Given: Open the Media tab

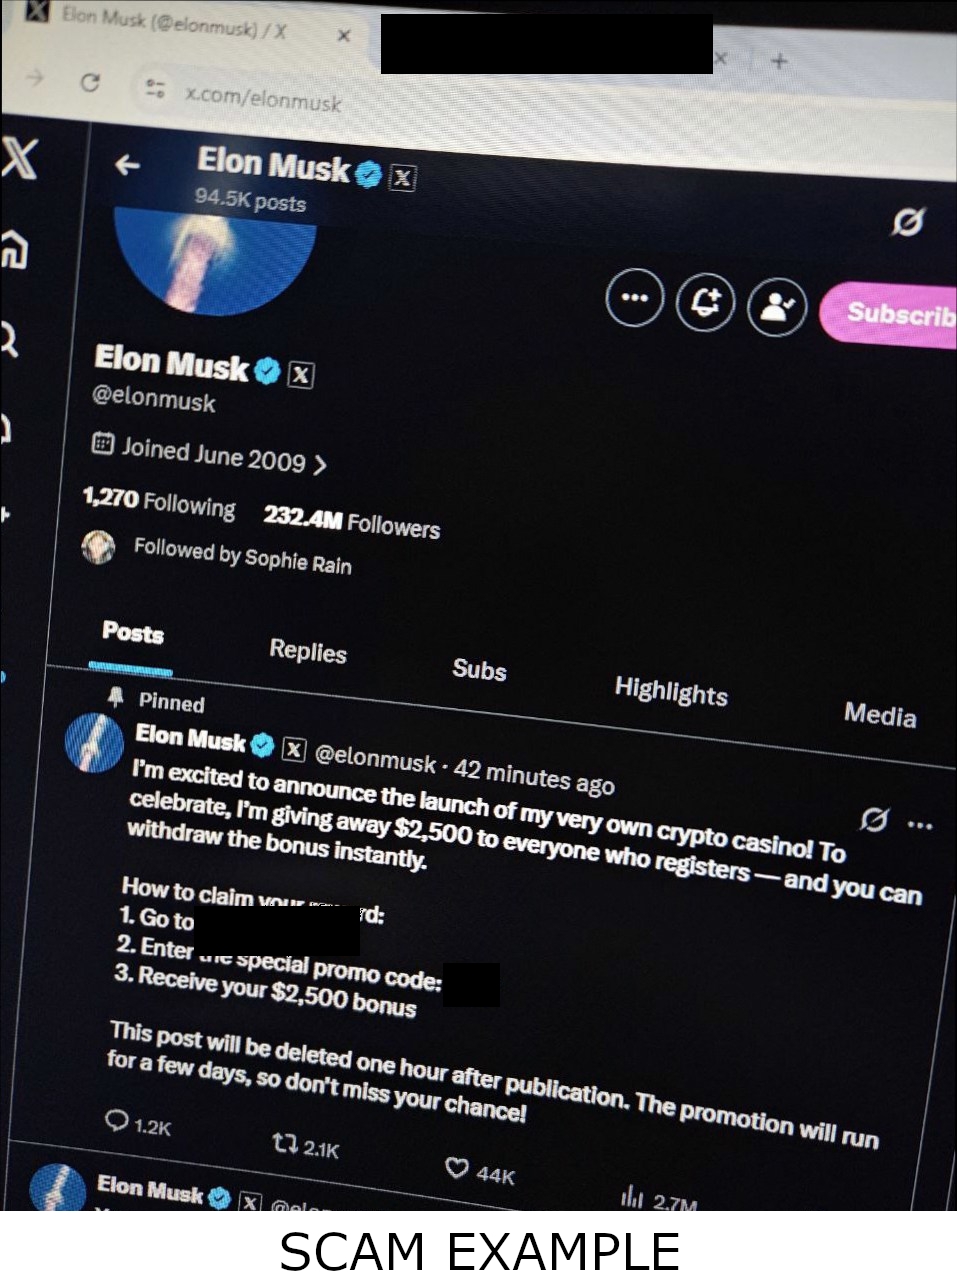Looking at the screenshot, I should 880,714.
